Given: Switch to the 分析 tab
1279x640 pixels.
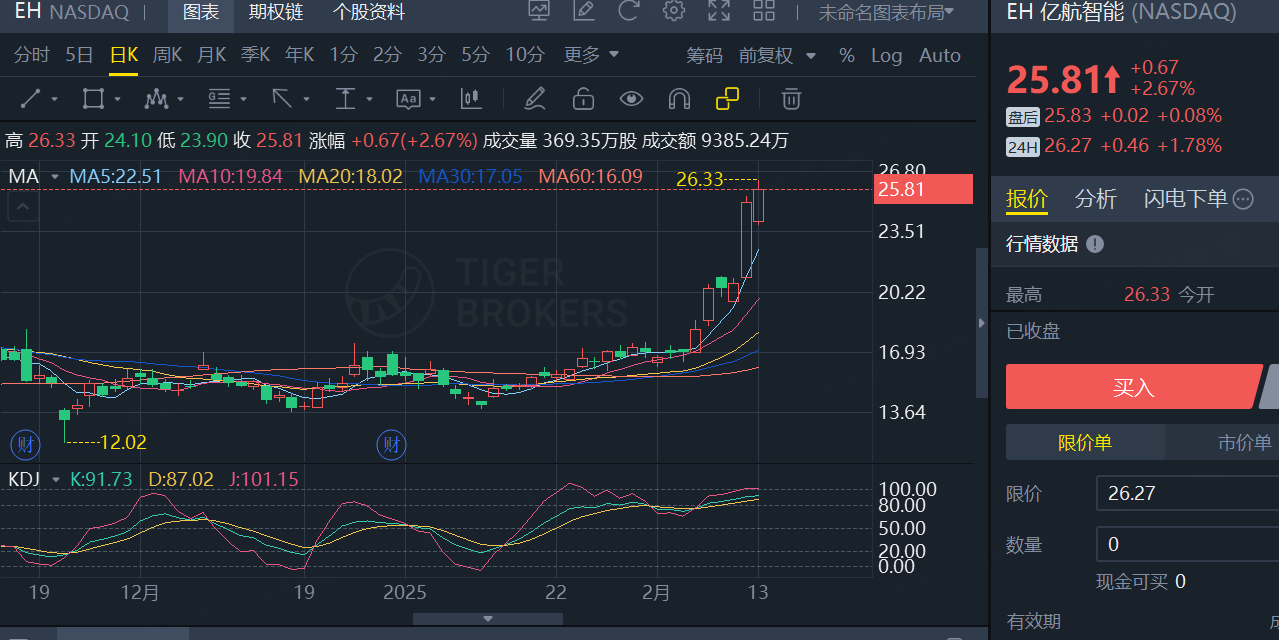Looking at the screenshot, I should [x=1096, y=199].
